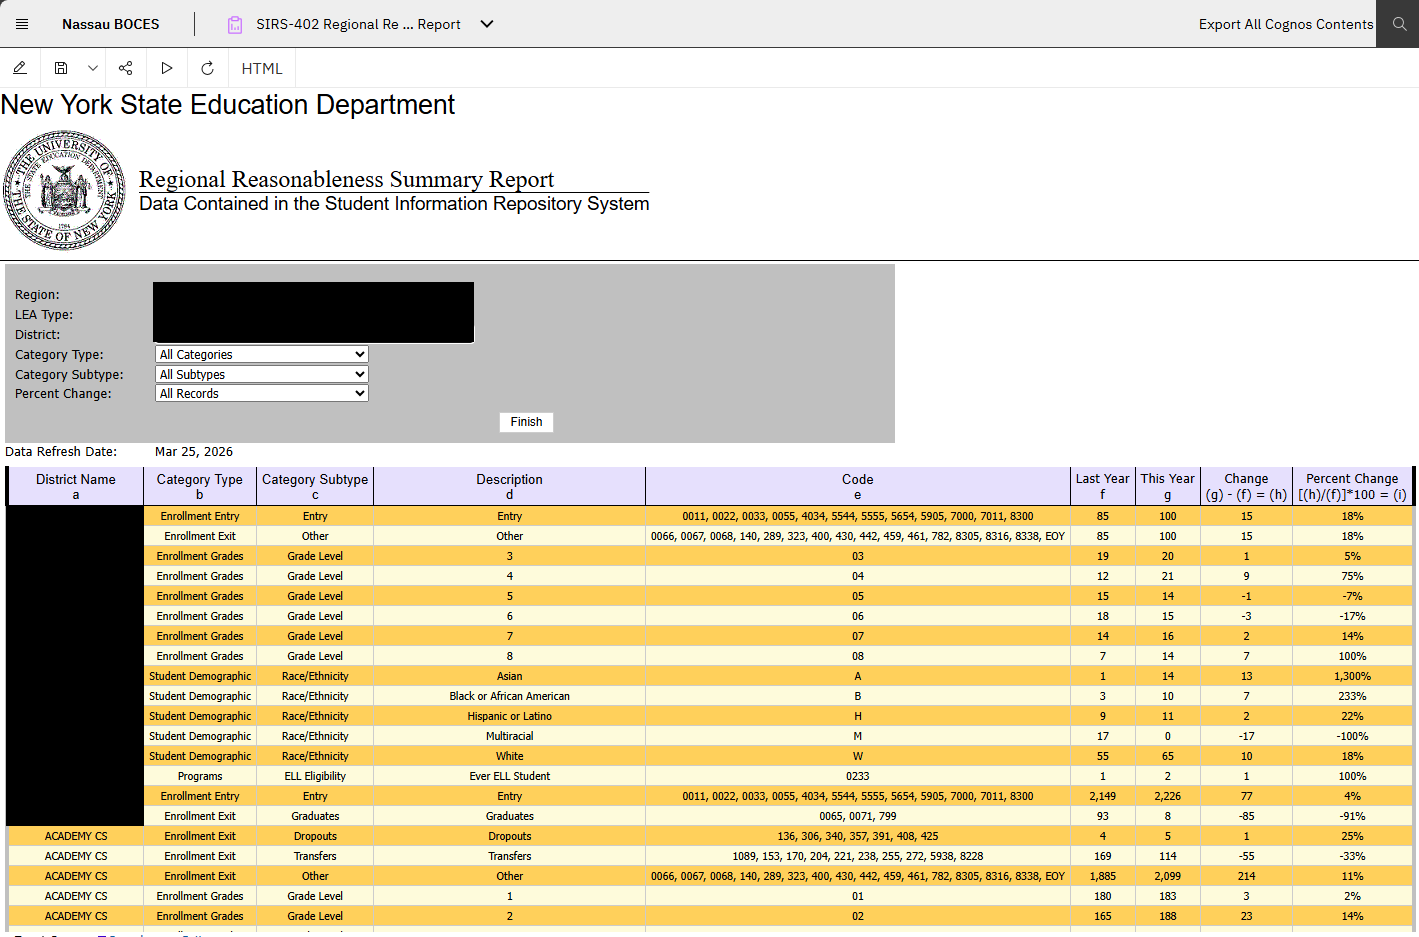Open the Percent Change dropdown

pos(262,393)
